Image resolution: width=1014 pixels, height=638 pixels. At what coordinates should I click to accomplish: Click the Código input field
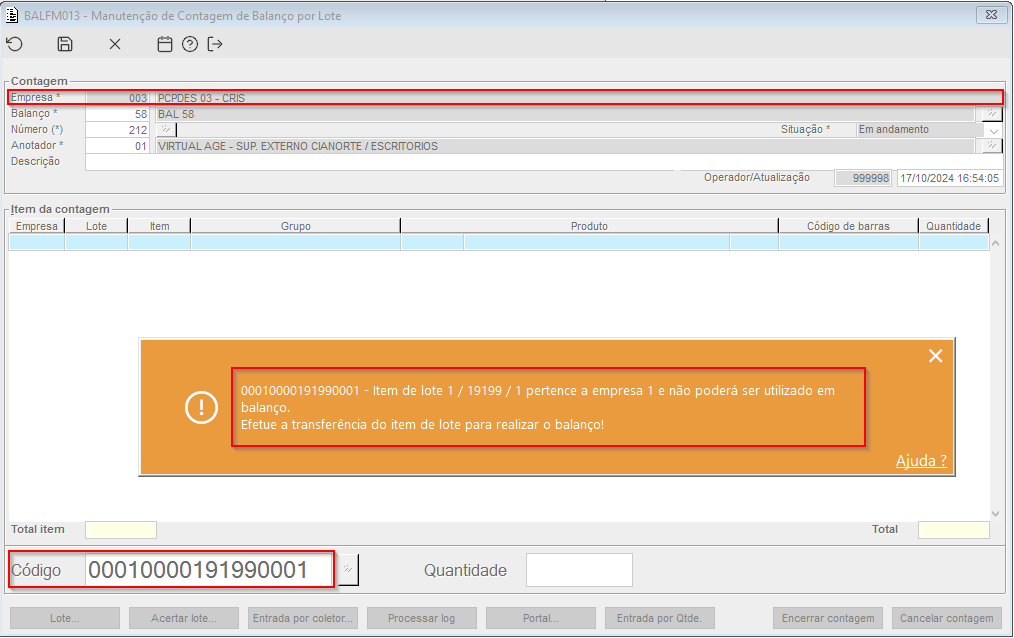point(210,569)
